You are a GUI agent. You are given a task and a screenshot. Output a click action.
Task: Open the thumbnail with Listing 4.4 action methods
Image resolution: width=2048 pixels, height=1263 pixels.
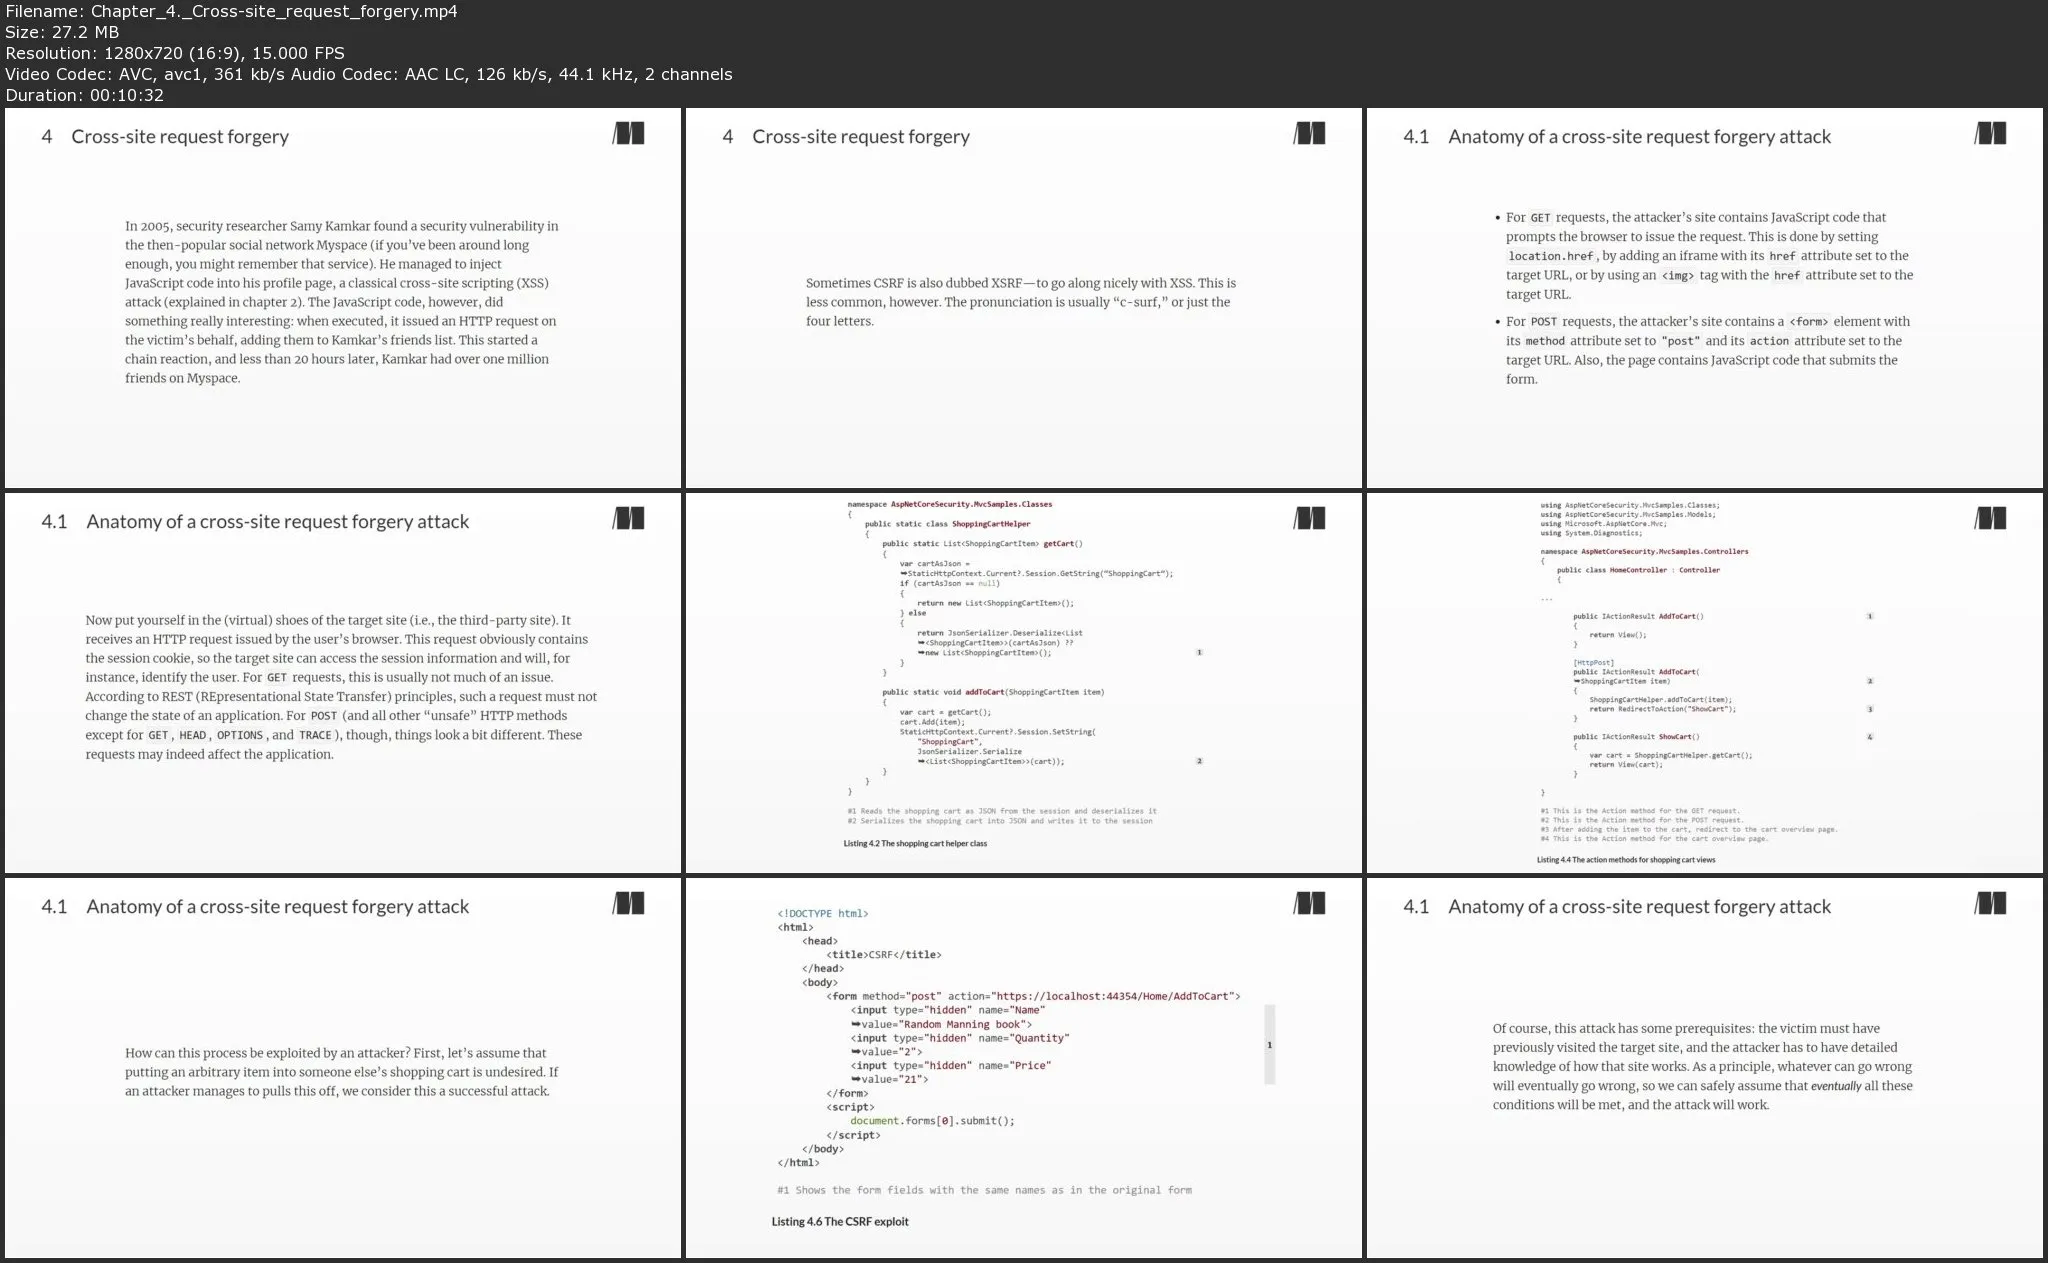point(1705,683)
